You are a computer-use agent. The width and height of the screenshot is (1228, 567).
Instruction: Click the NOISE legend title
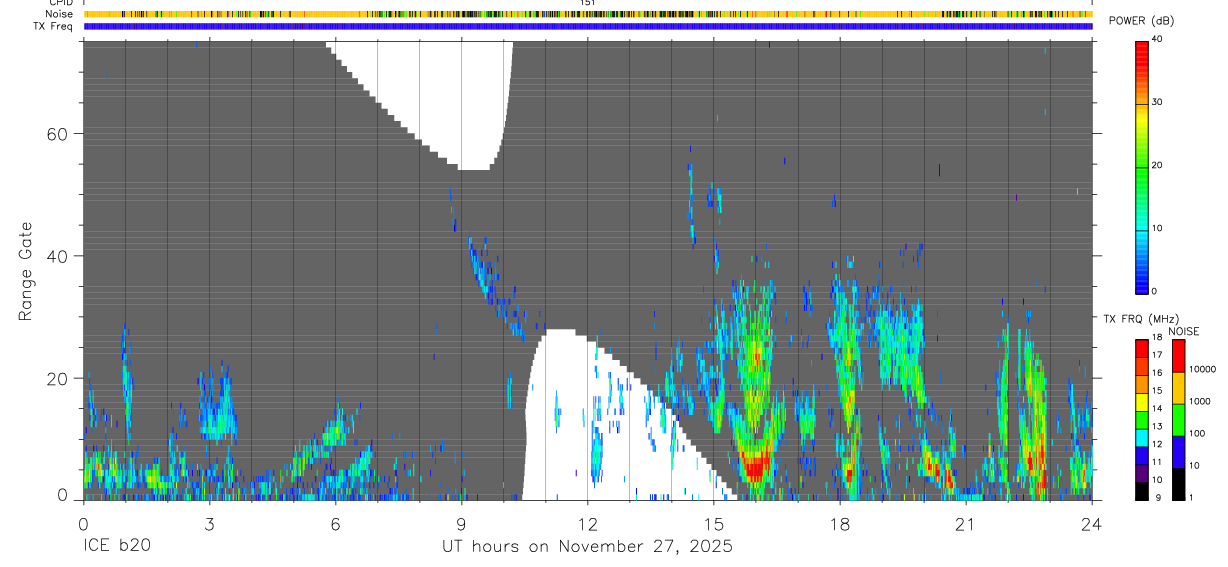(x=1184, y=331)
